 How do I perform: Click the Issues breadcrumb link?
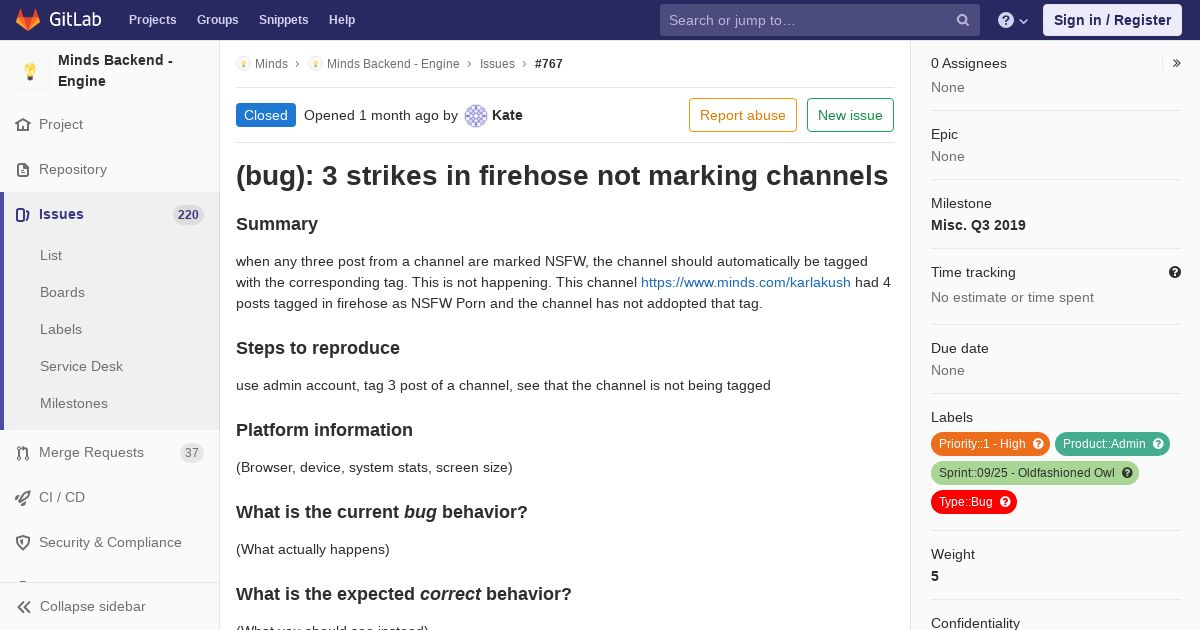coord(497,64)
